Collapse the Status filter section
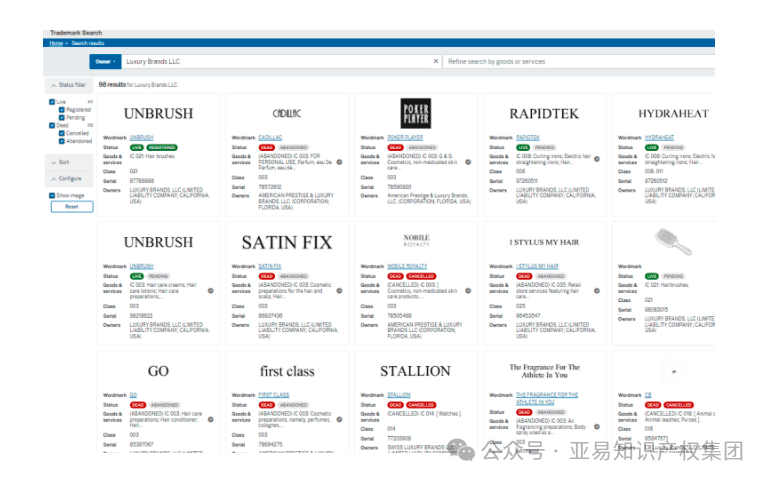The width and height of the screenshot is (768, 481). tap(69, 85)
